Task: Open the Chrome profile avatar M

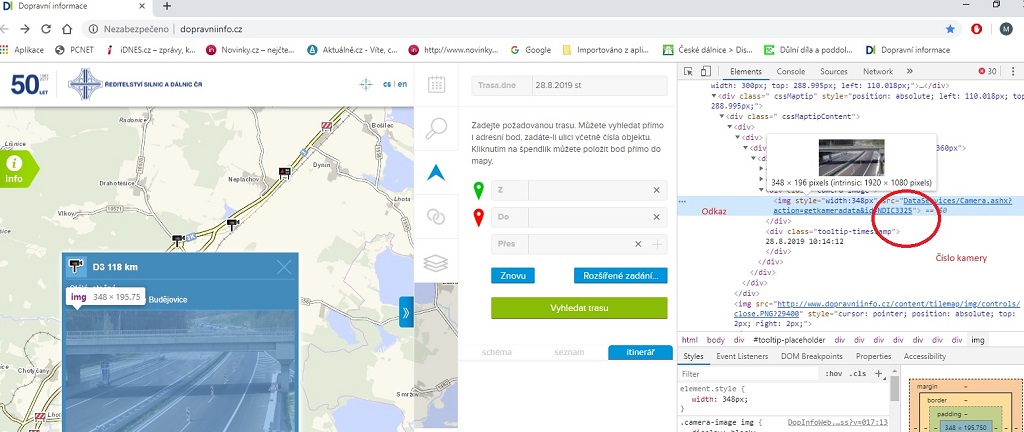Action: tap(1006, 29)
